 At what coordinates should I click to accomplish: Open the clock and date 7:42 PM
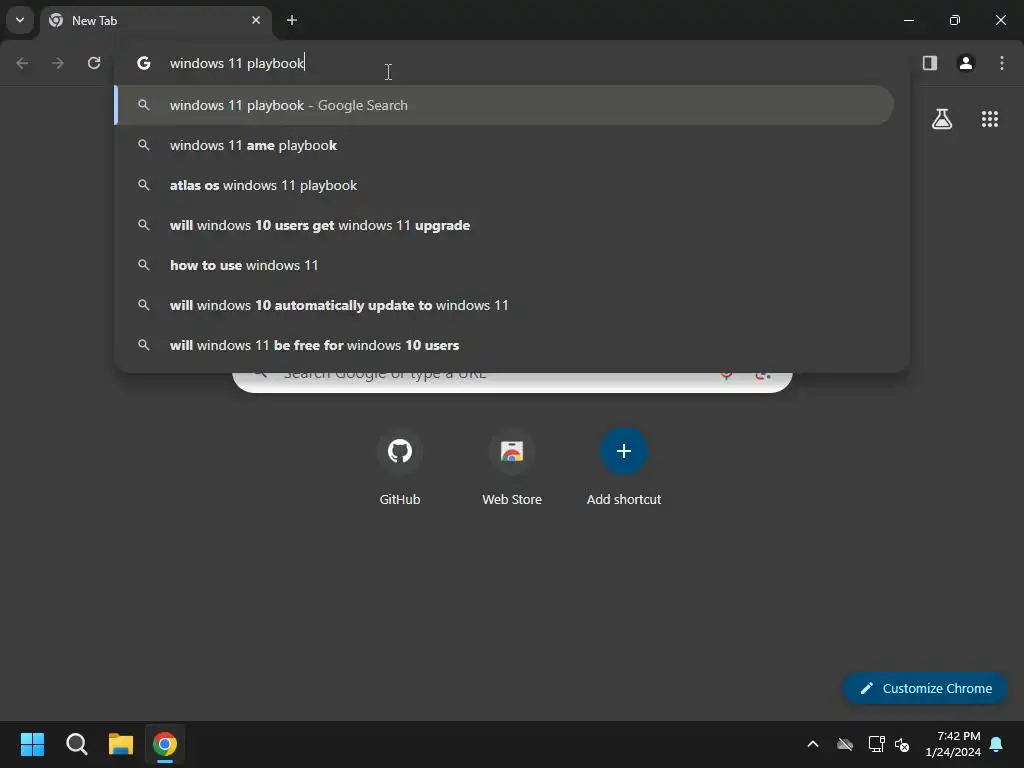click(x=953, y=744)
